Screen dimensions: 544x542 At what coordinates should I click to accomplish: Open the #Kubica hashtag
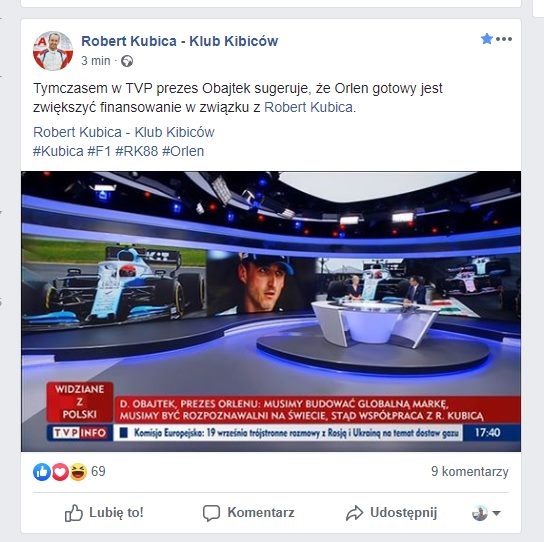[58, 151]
